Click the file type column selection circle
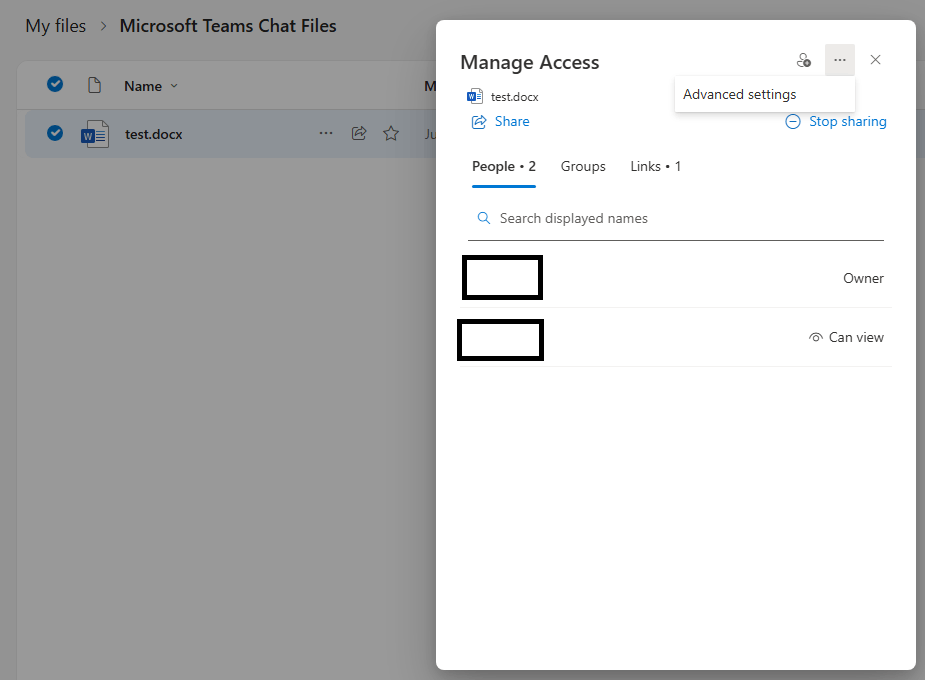The width and height of the screenshot is (925, 680). click(94, 85)
